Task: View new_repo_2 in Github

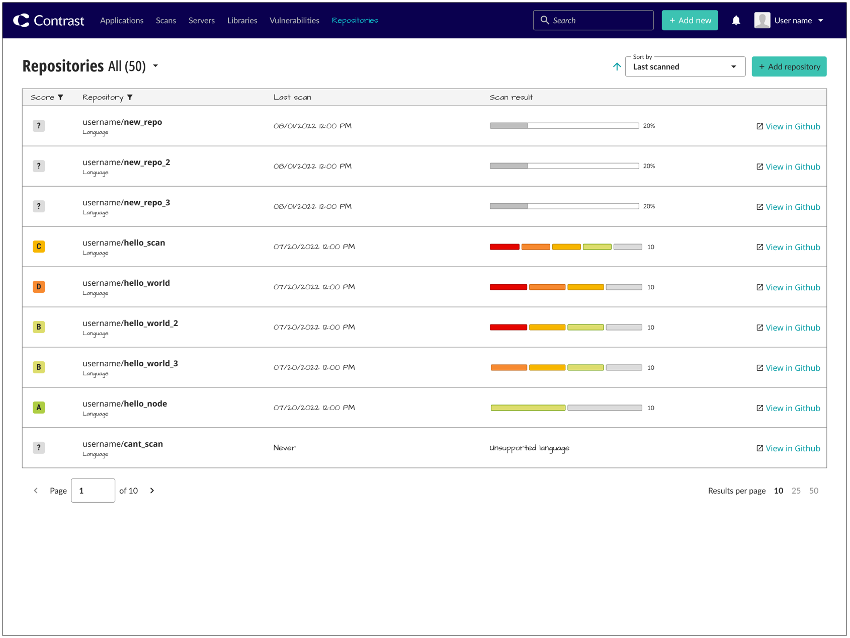Action: [x=788, y=167]
